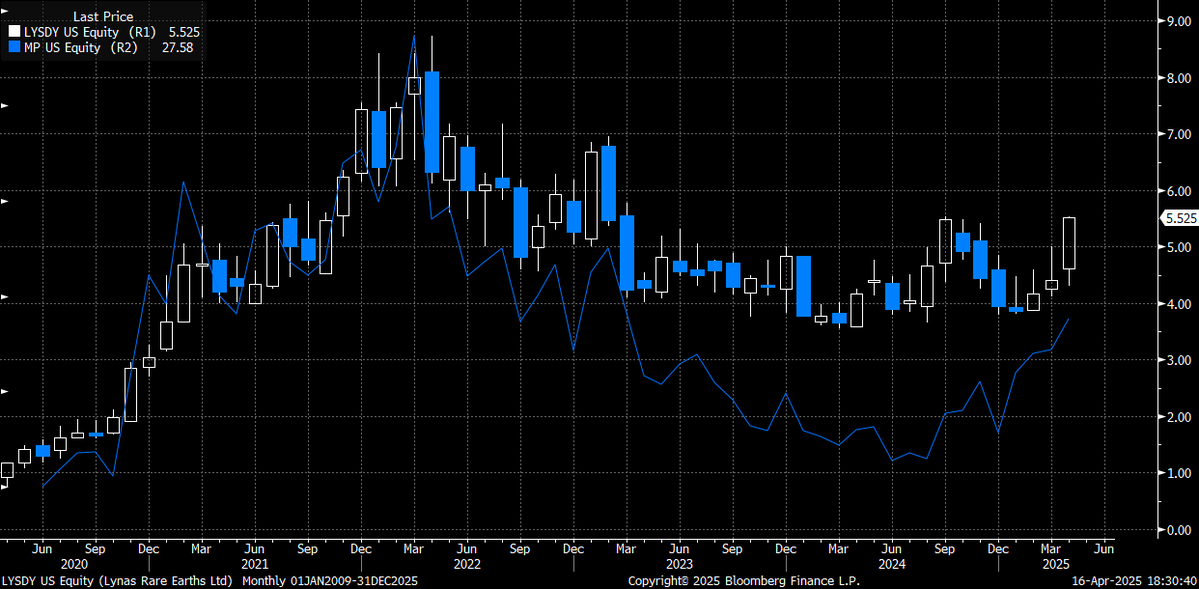Click the 0.00 y-axis label

tap(1178, 529)
